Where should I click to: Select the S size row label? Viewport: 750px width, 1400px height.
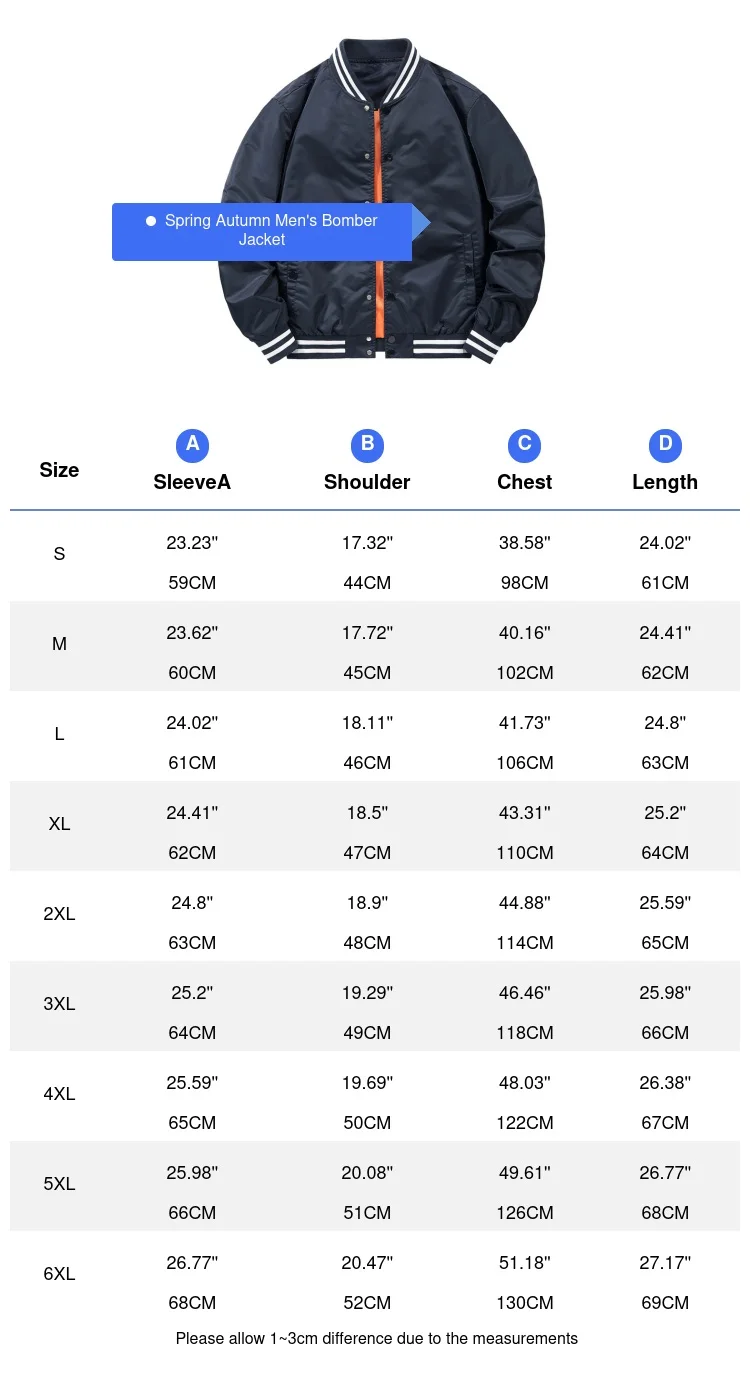(x=59, y=554)
